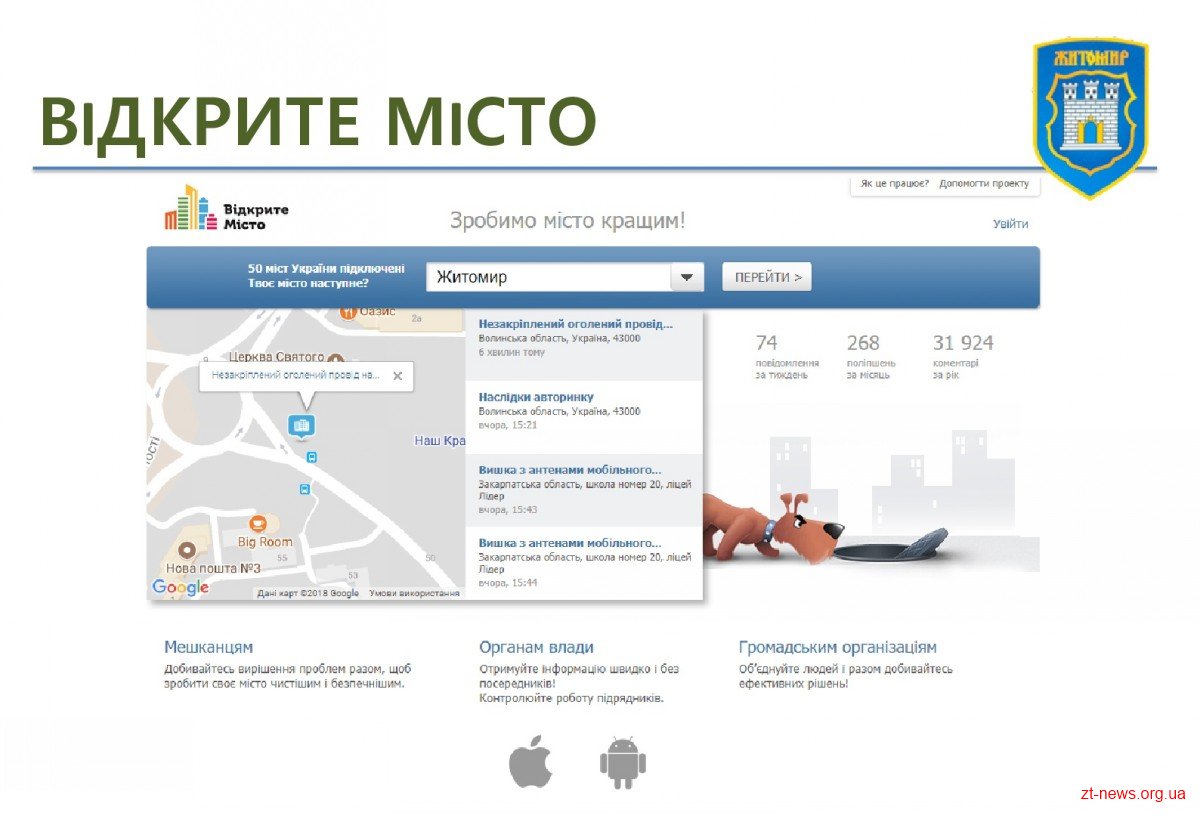Click the Наш Кра map label
The image size is (1200, 816).
coord(440,441)
